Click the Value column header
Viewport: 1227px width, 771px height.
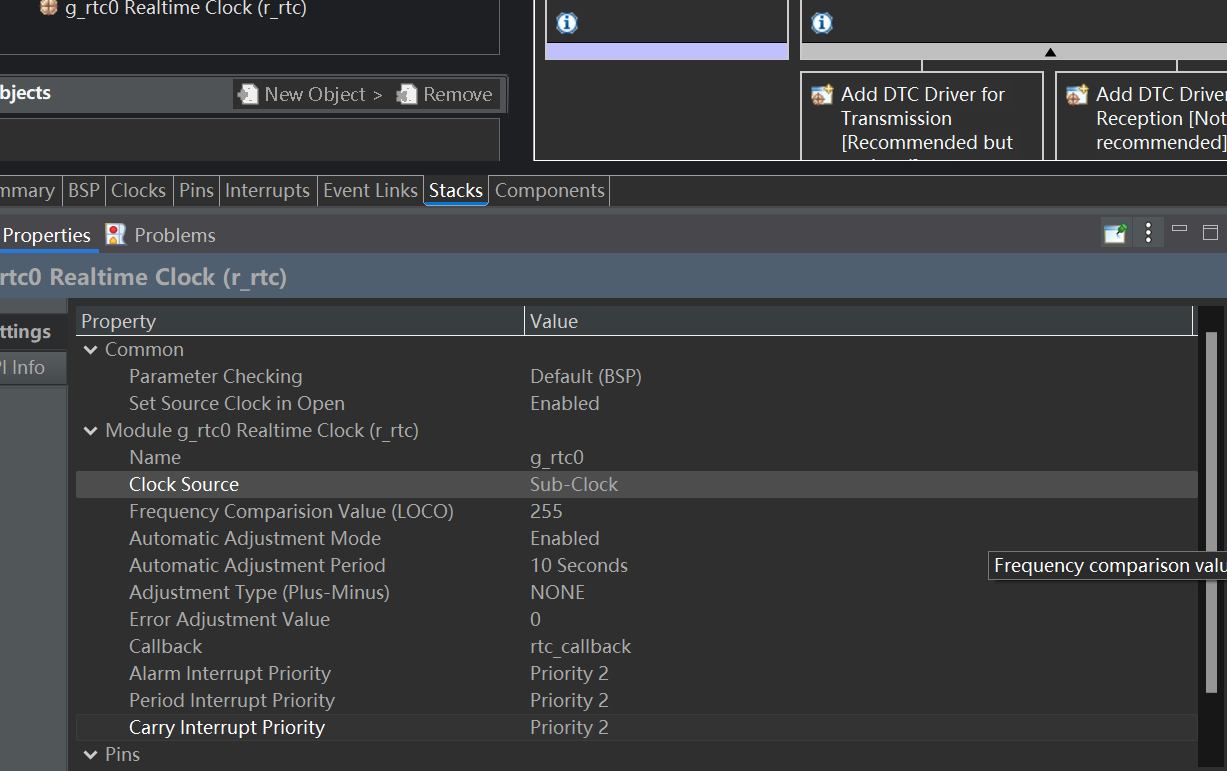(859, 321)
